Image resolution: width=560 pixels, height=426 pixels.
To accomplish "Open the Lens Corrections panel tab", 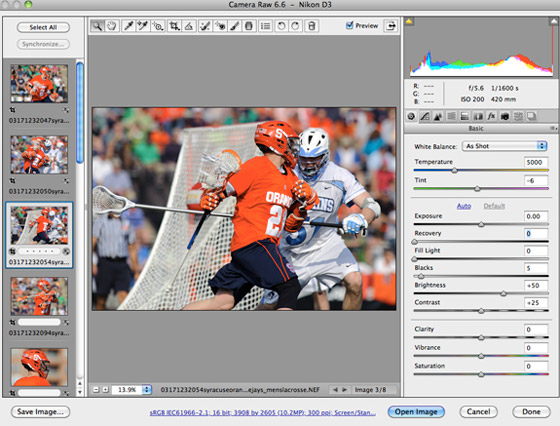I will [478, 116].
